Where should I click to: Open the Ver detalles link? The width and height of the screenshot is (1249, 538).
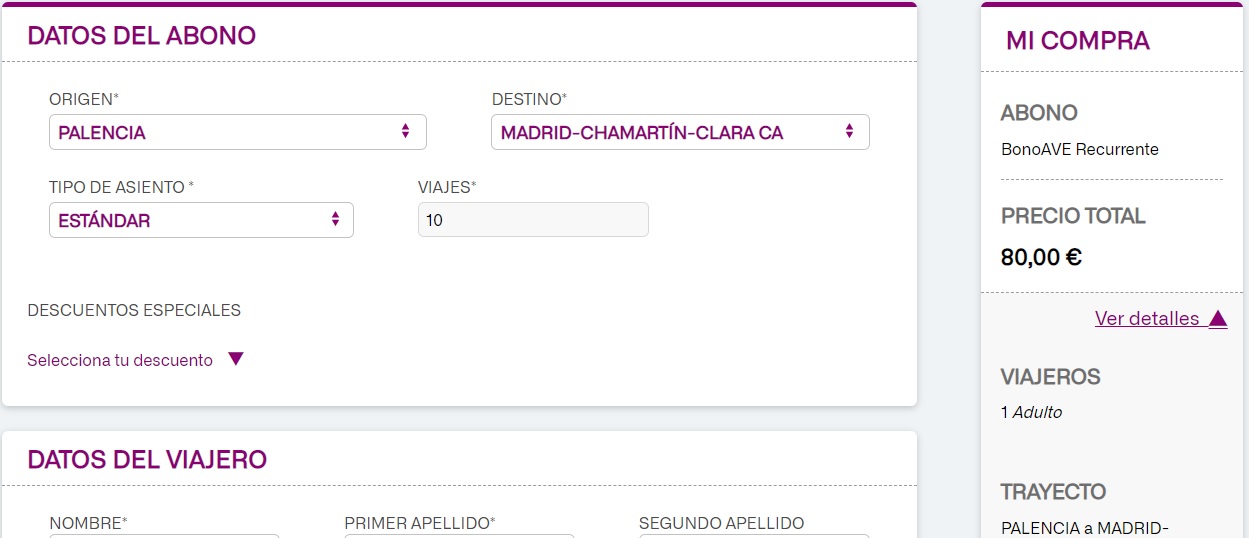point(1147,319)
